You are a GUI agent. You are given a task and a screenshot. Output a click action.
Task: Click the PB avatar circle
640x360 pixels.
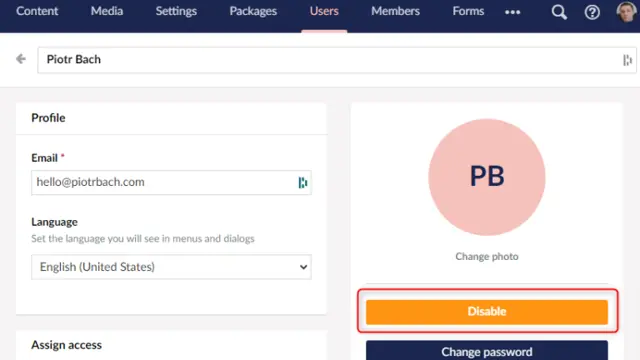point(487,177)
